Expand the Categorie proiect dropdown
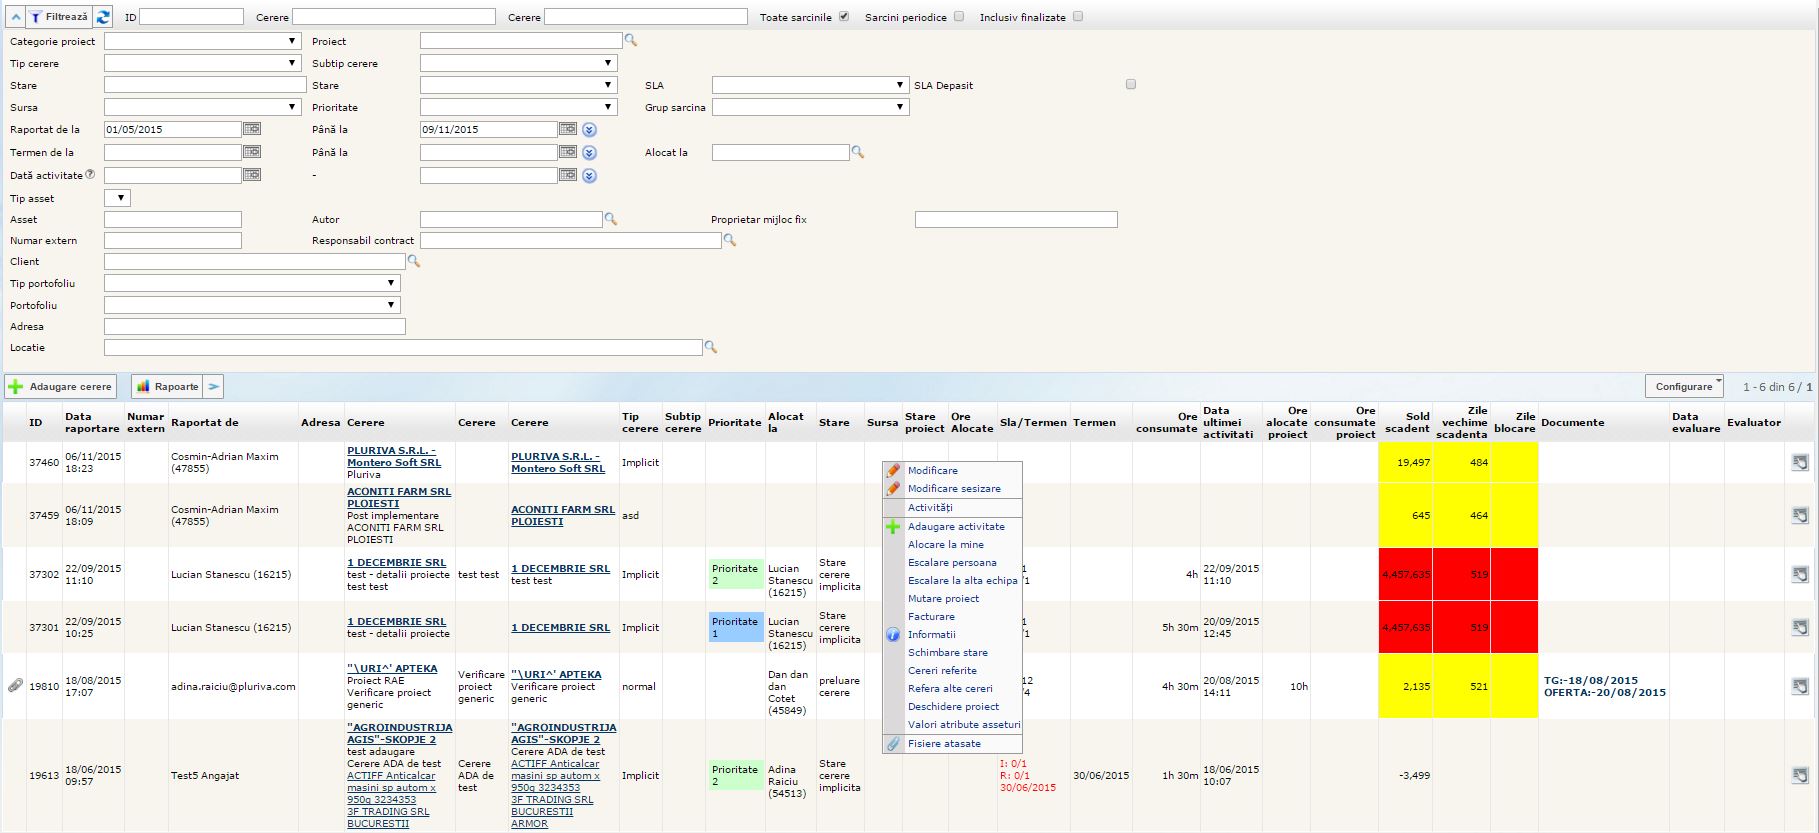This screenshot has width=1819, height=833. tap(292, 41)
